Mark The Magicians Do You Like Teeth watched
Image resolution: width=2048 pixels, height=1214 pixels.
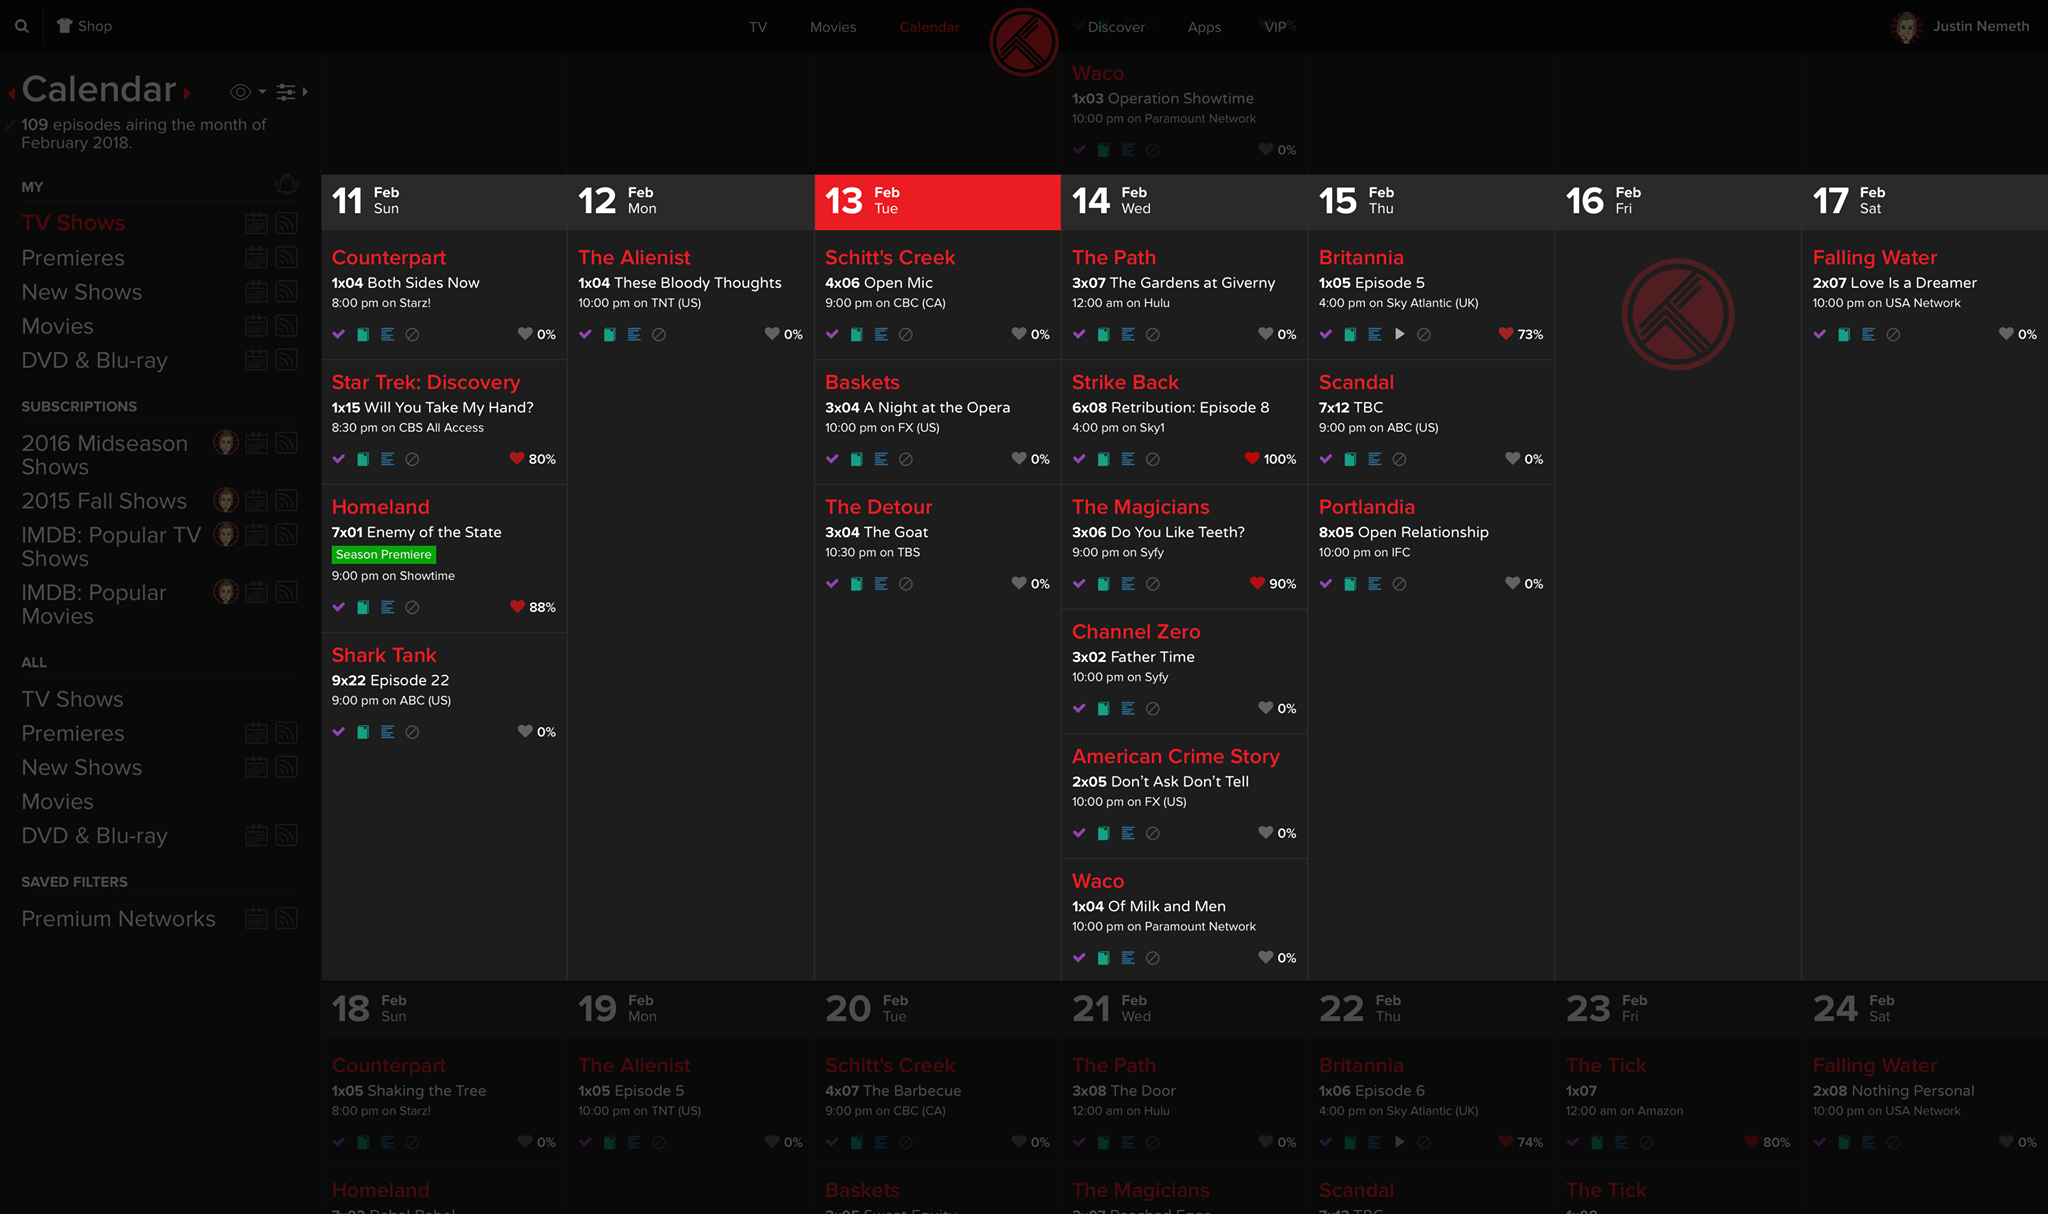click(1079, 583)
